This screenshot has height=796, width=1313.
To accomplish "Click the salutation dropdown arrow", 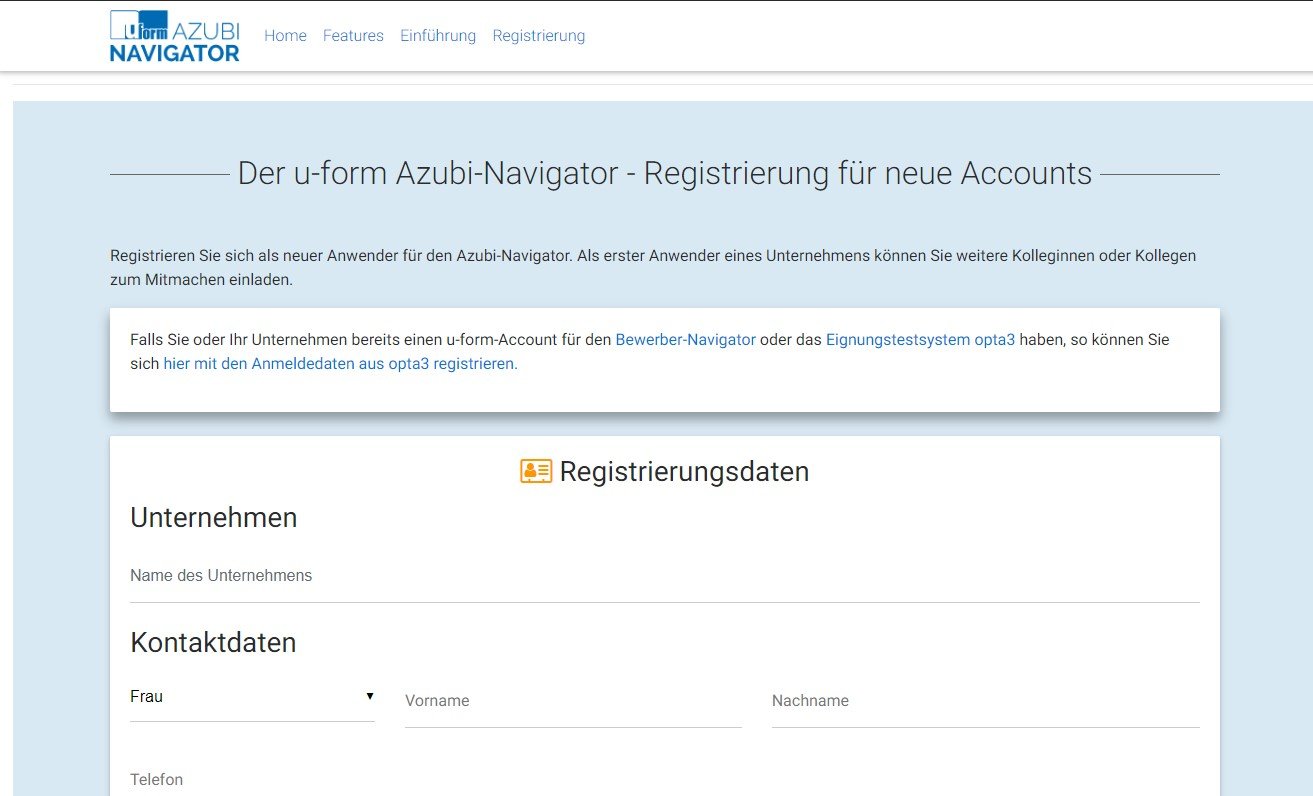I will (369, 696).
